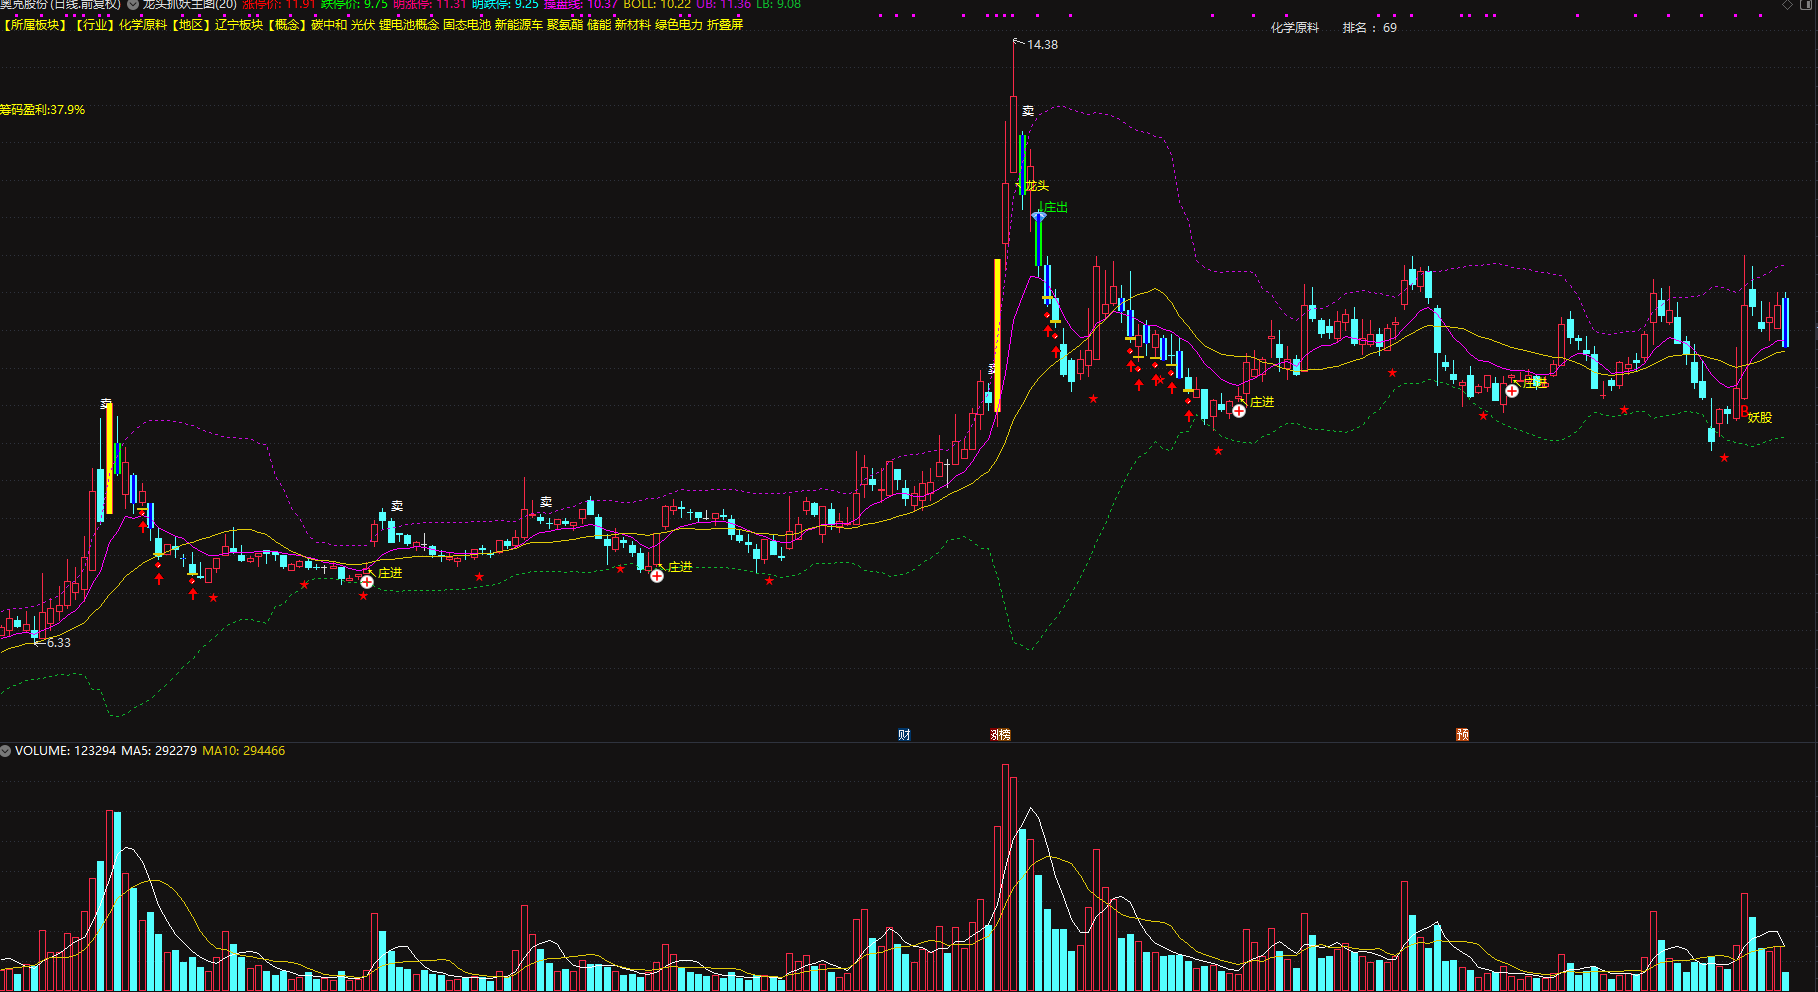The height and width of the screenshot is (992, 1818).
Task: Click the orange 预 forecast marker
Action: 1462,735
